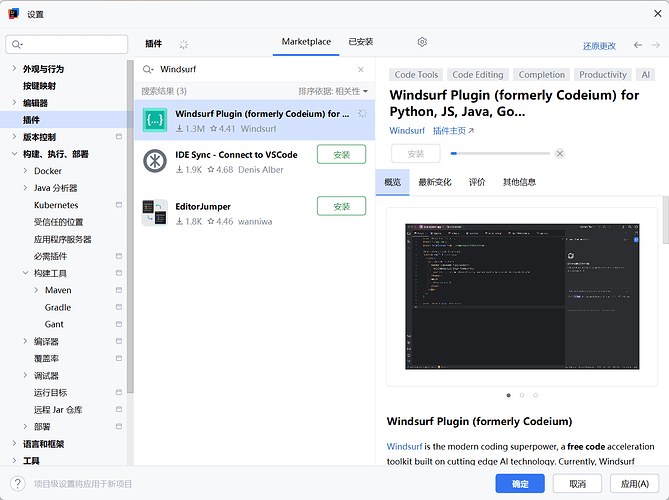Install the EditorJumper plugin
Viewport: 669px width, 500px height.
tap(341, 206)
